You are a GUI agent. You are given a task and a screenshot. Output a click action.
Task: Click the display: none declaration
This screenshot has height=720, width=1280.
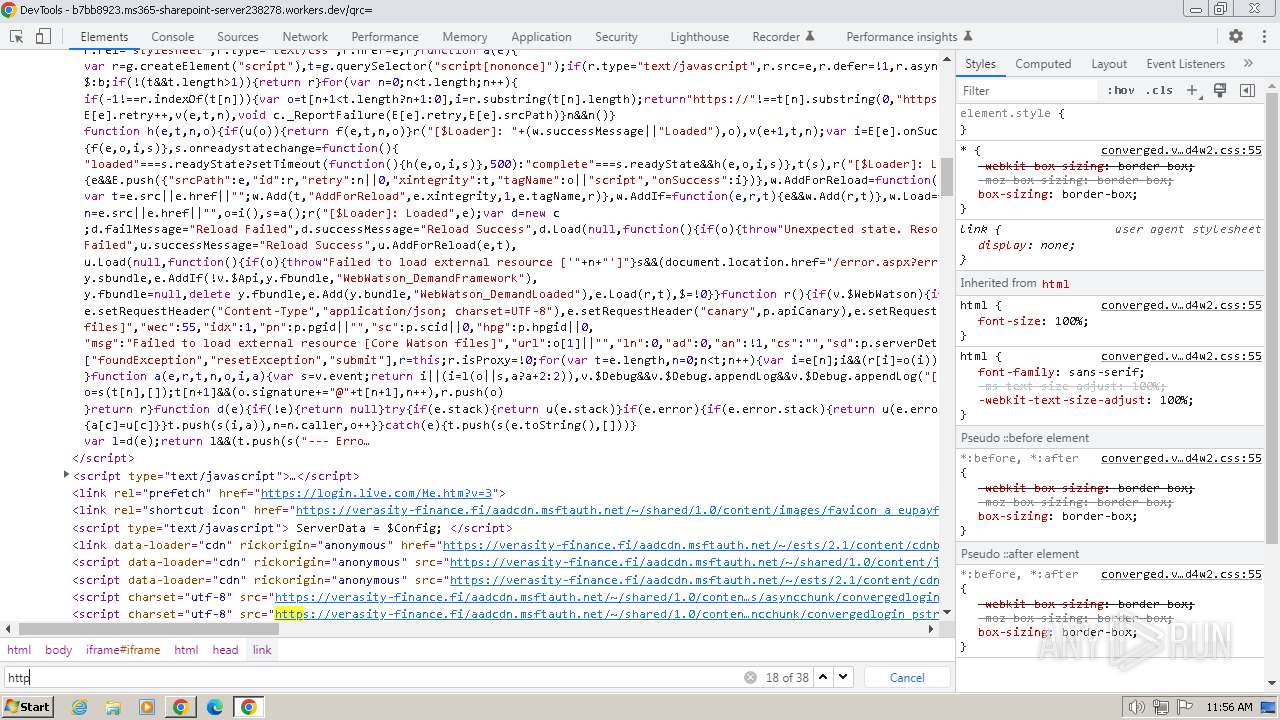(1025, 245)
